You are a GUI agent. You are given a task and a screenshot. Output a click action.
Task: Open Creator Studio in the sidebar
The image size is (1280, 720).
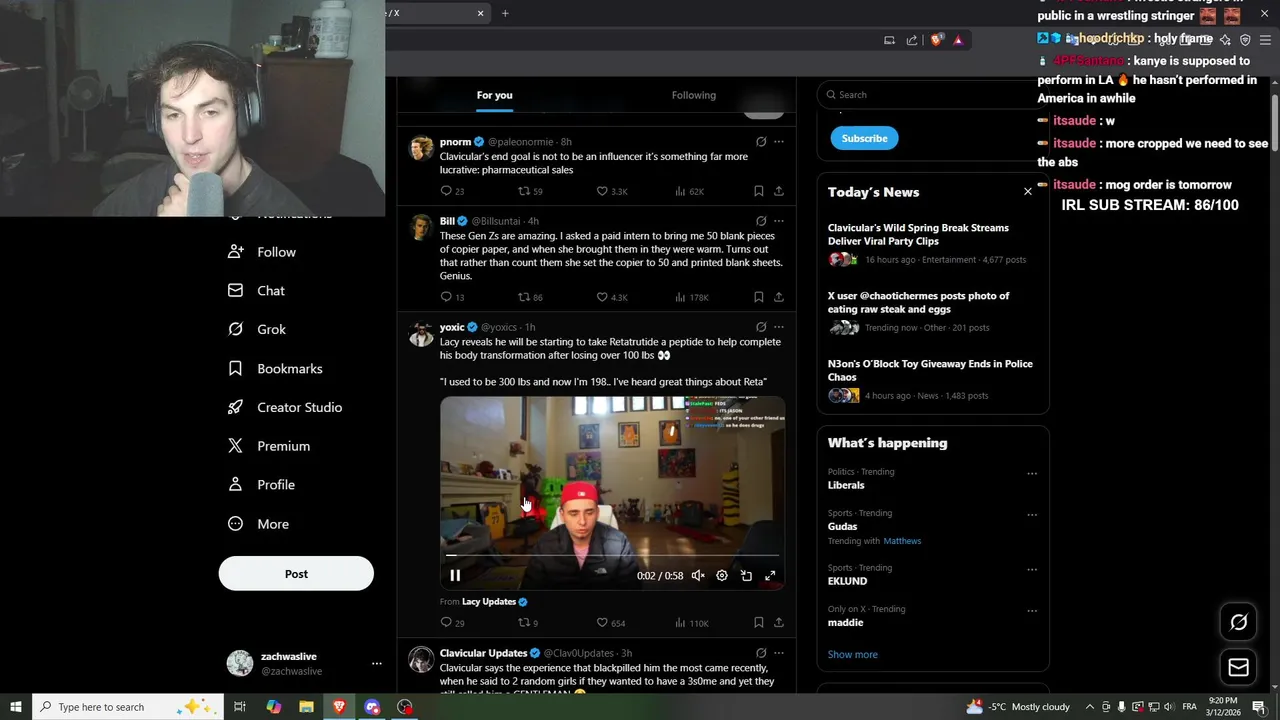tap(285, 407)
